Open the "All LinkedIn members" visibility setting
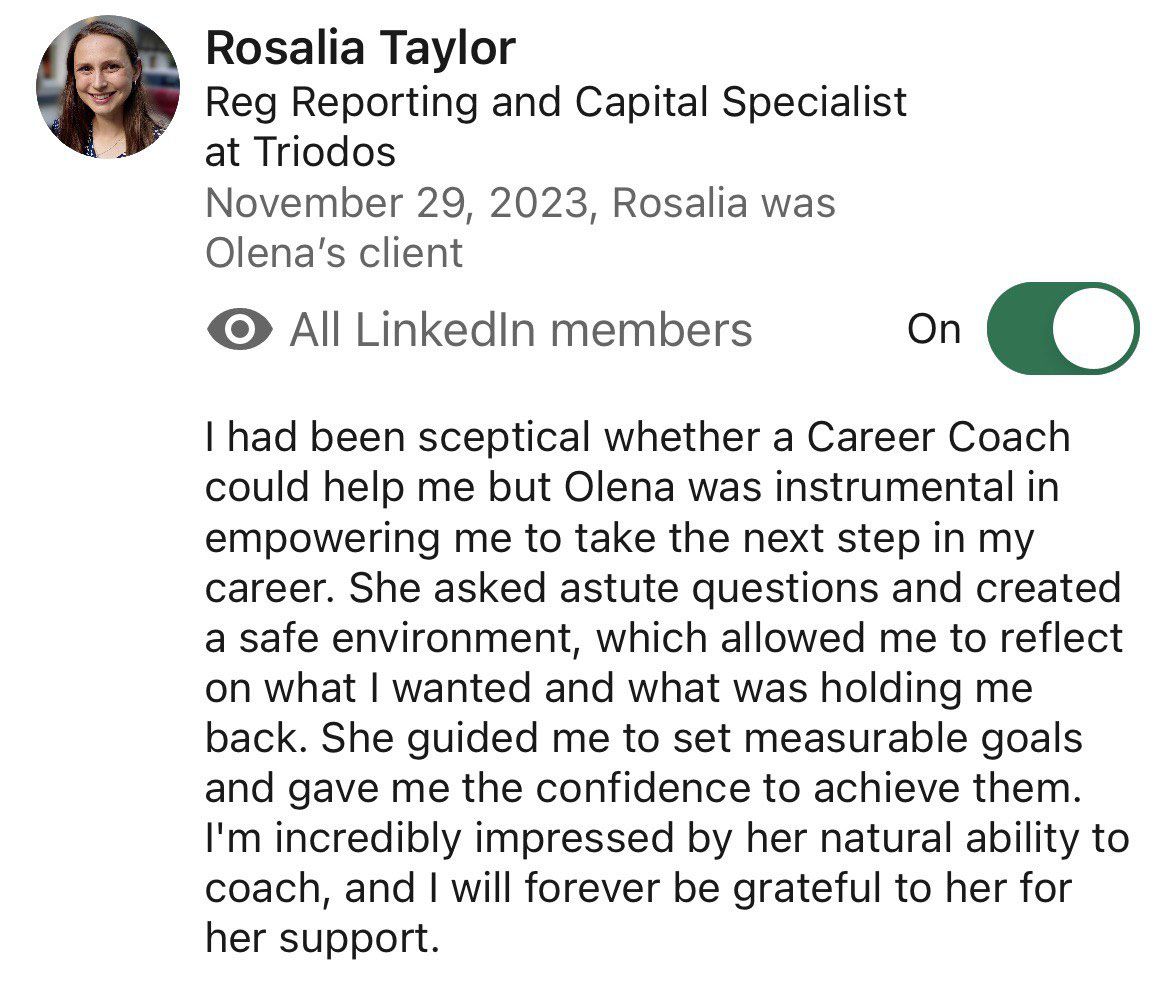Image resolution: width=1170 pixels, height=987 pixels. coord(520,330)
